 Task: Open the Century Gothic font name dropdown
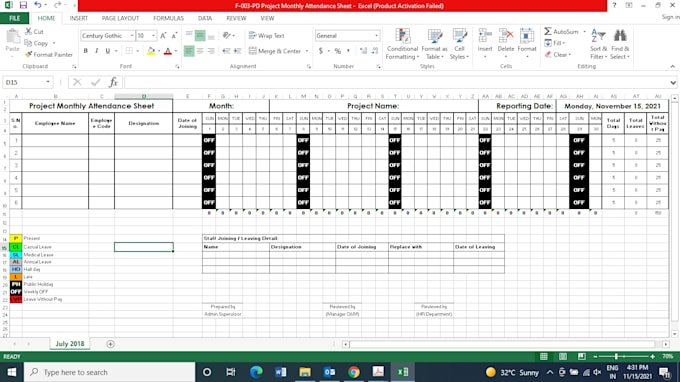(132, 36)
